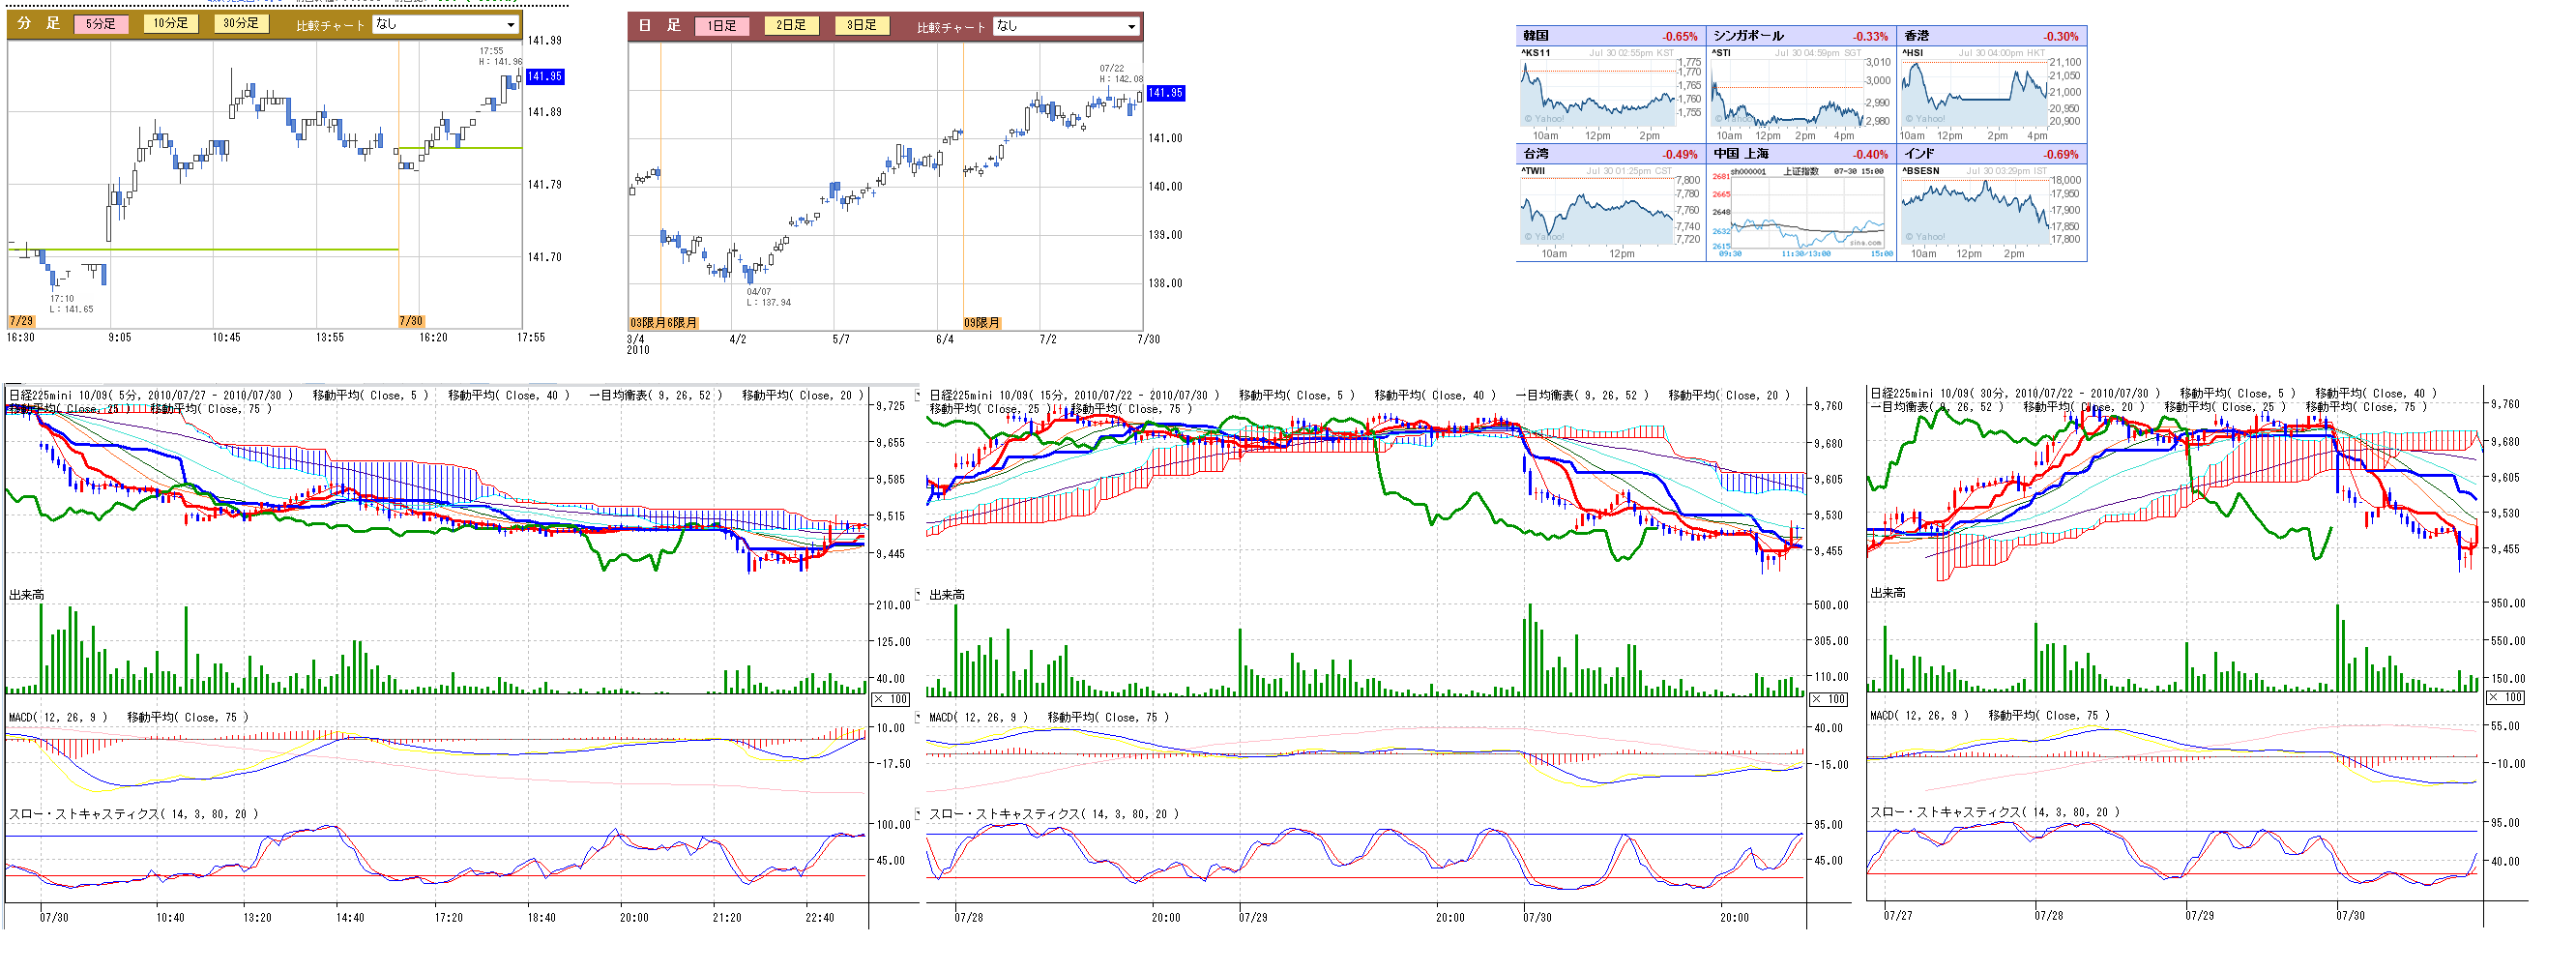The height and width of the screenshot is (971, 2576).
Task: Switch the minute chart to 10分足
Action: (x=170, y=24)
